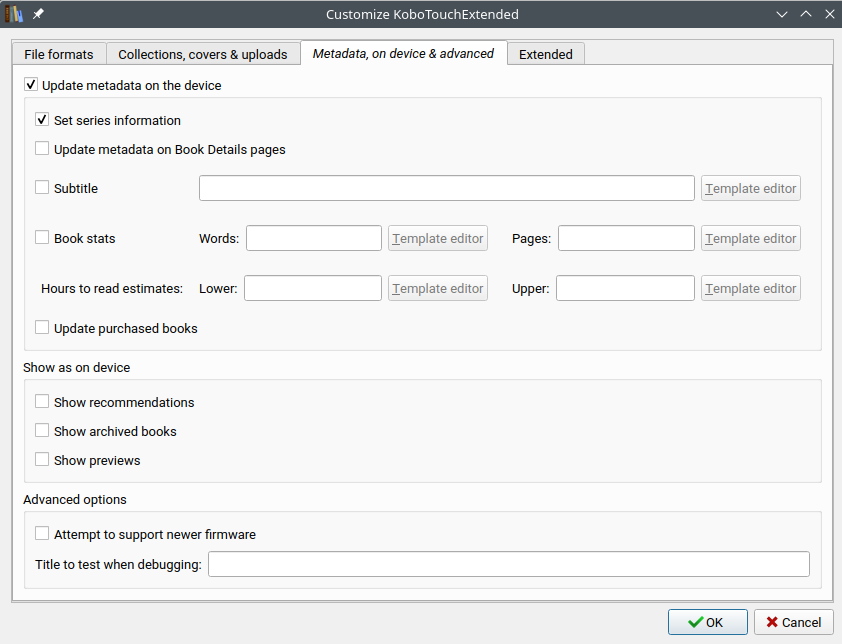Screen dimensions: 842x644
Task: Click the title bar up-chevron maximize icon
Action: click(x=805, y=14)
